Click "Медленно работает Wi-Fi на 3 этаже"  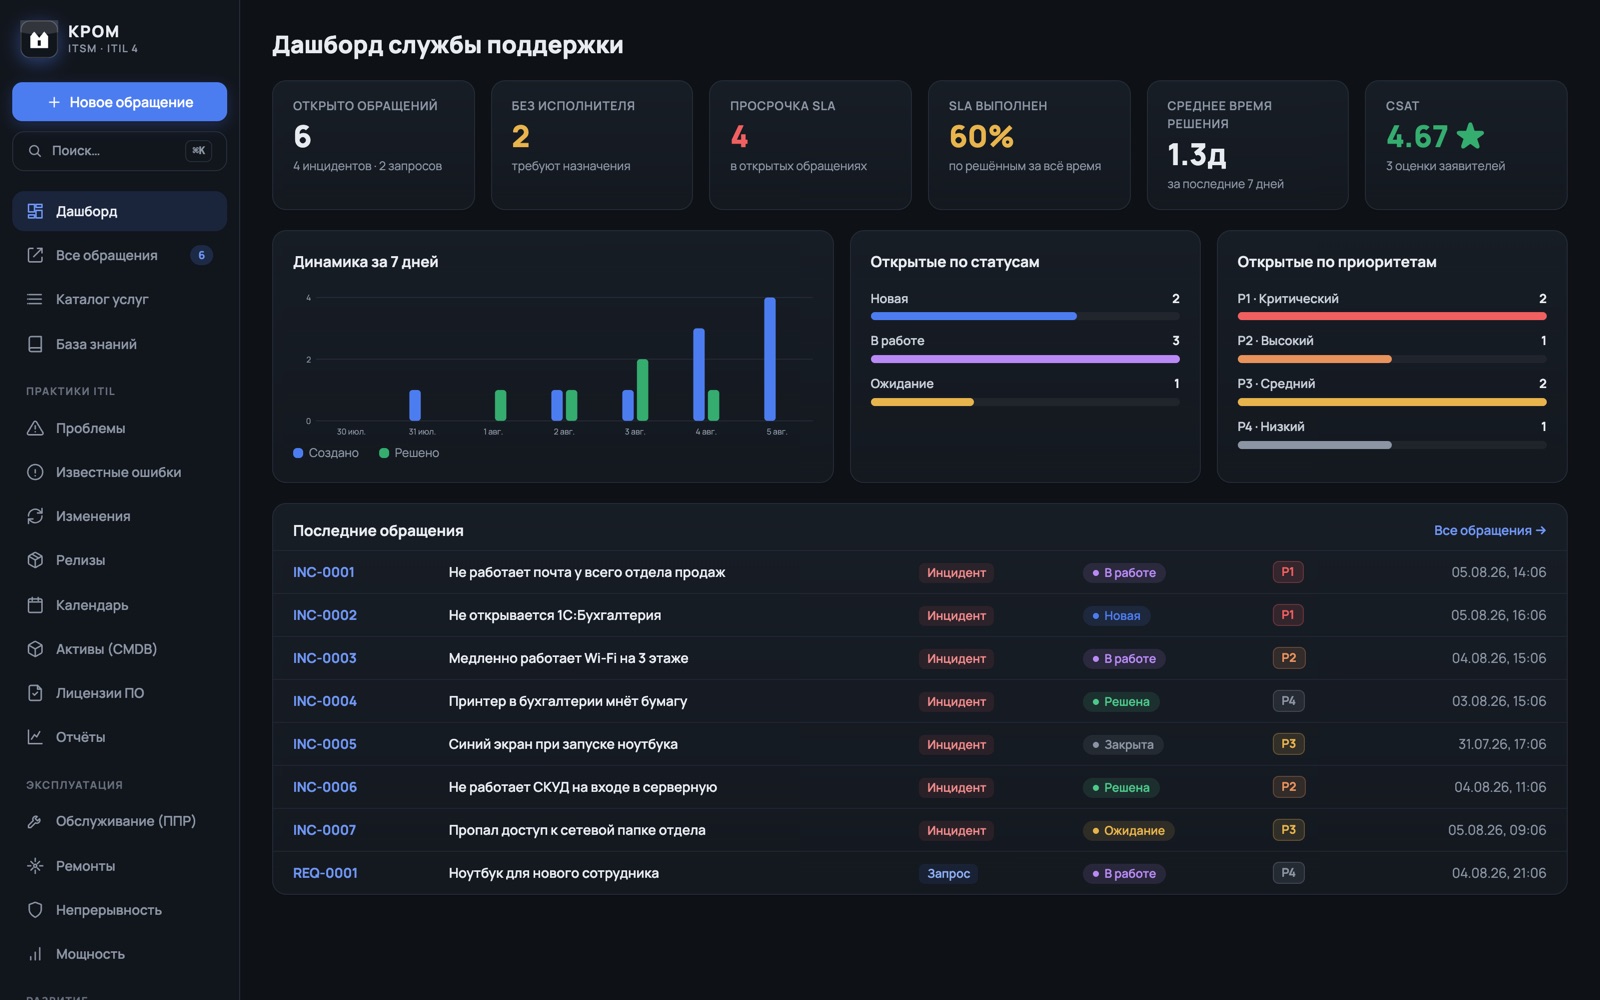[x=568, y=658]
